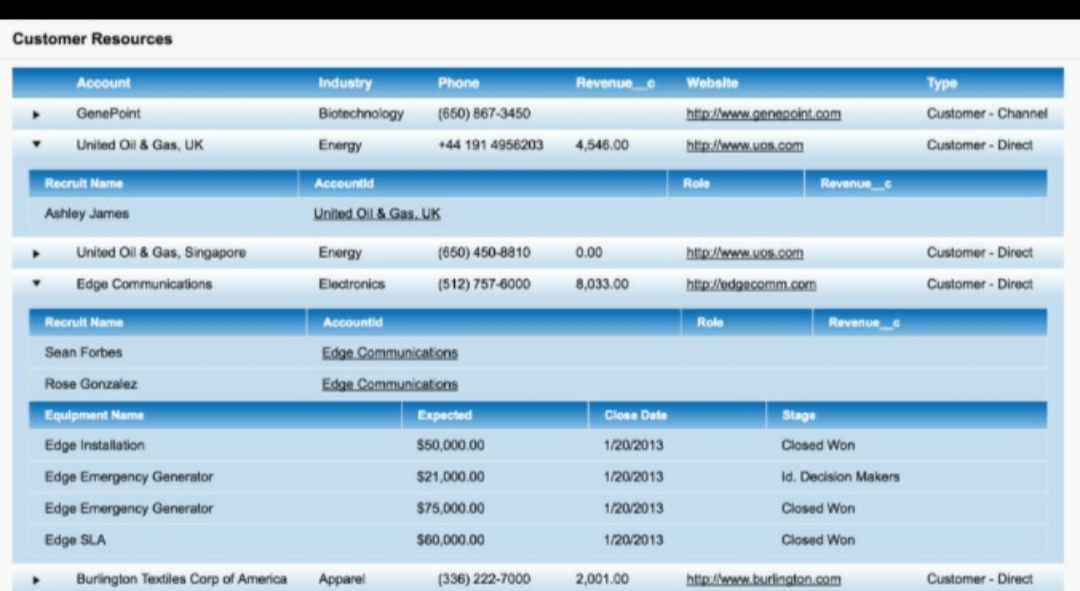
Task: Click Role header under United Oil UK
Action: coord(696,183)
